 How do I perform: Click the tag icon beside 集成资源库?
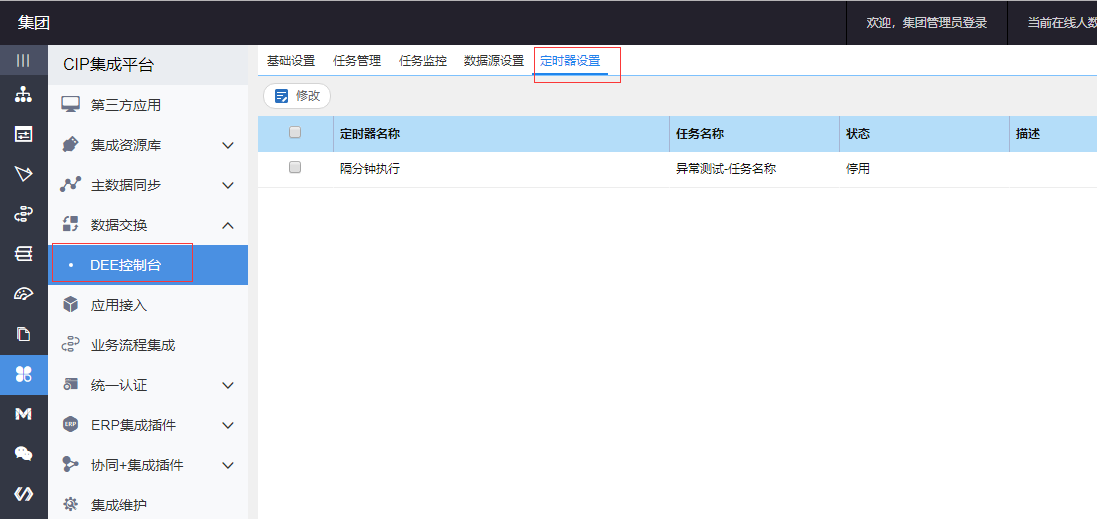[70, 145]
